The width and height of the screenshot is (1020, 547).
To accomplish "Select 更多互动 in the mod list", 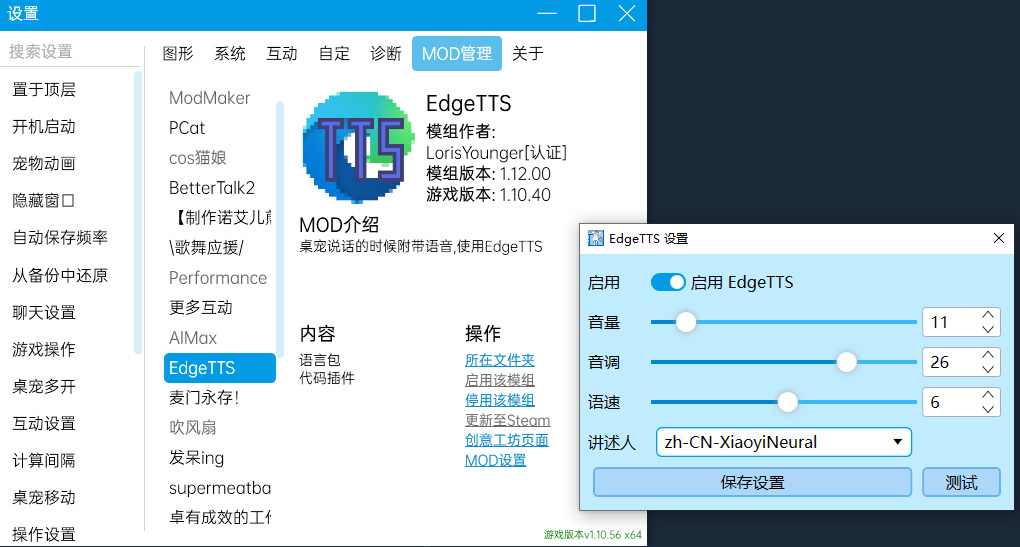I will click(x=220, y=308).
